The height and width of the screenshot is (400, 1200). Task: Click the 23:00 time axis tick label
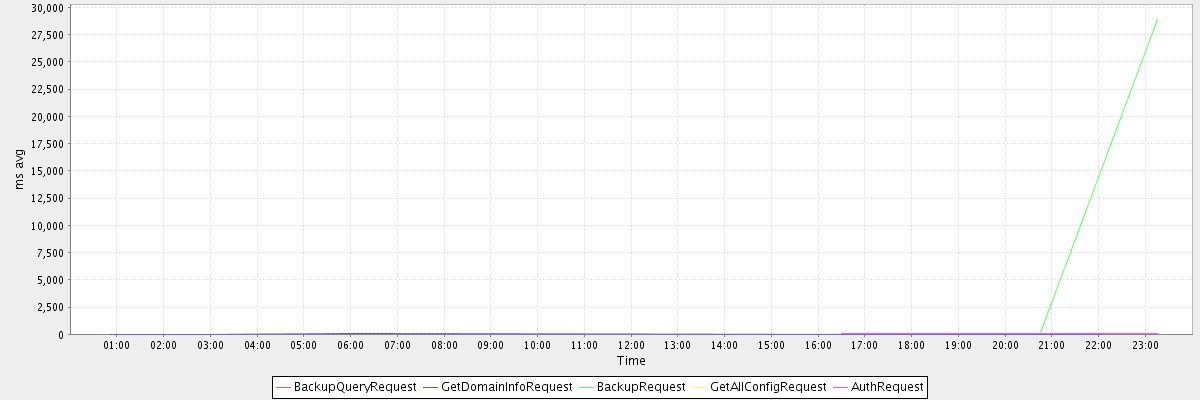pos(1145,346)
